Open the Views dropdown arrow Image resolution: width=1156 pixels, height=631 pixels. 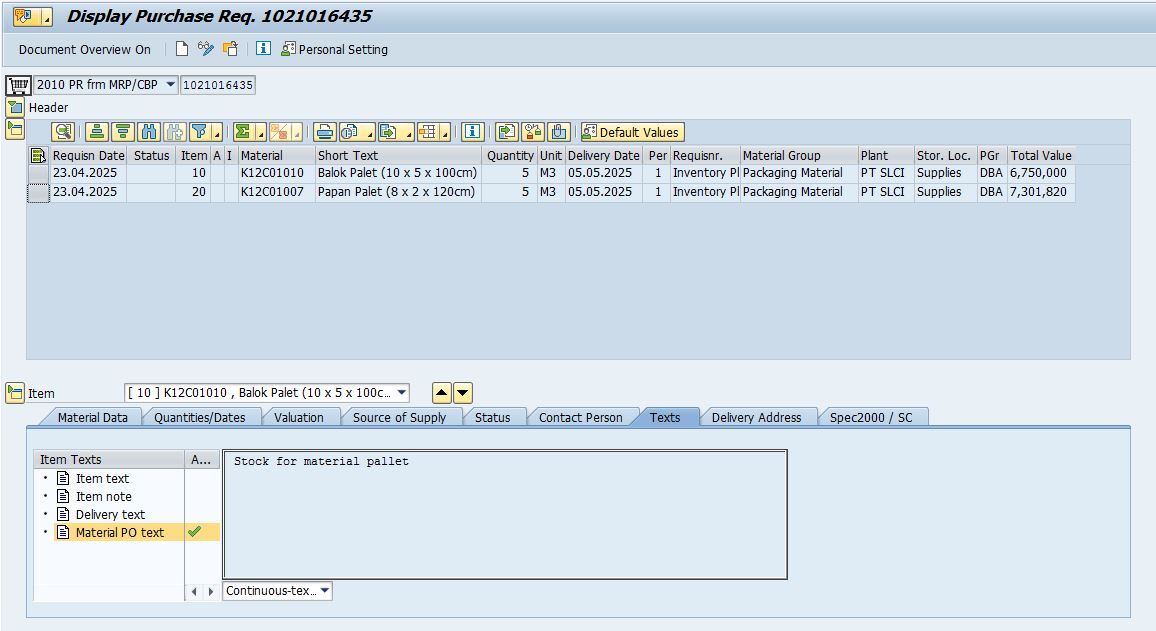[x=369, y=133]
